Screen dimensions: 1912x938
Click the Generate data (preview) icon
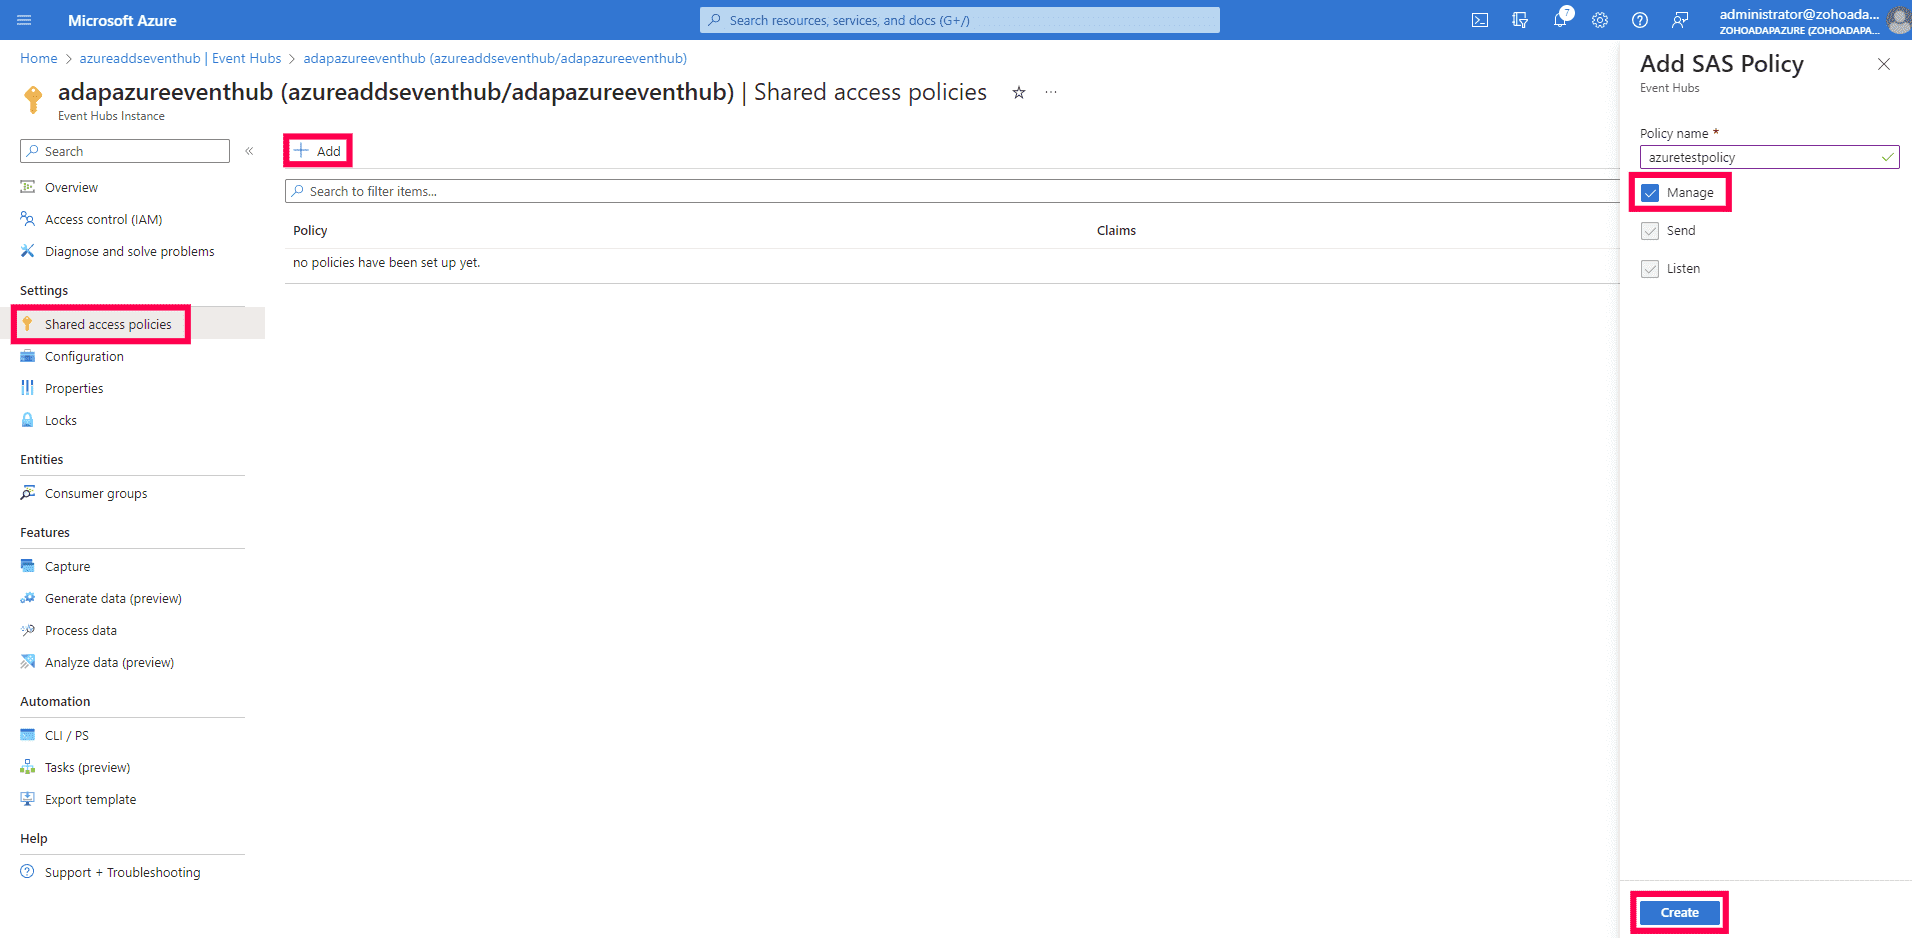[x=28, y=598]
